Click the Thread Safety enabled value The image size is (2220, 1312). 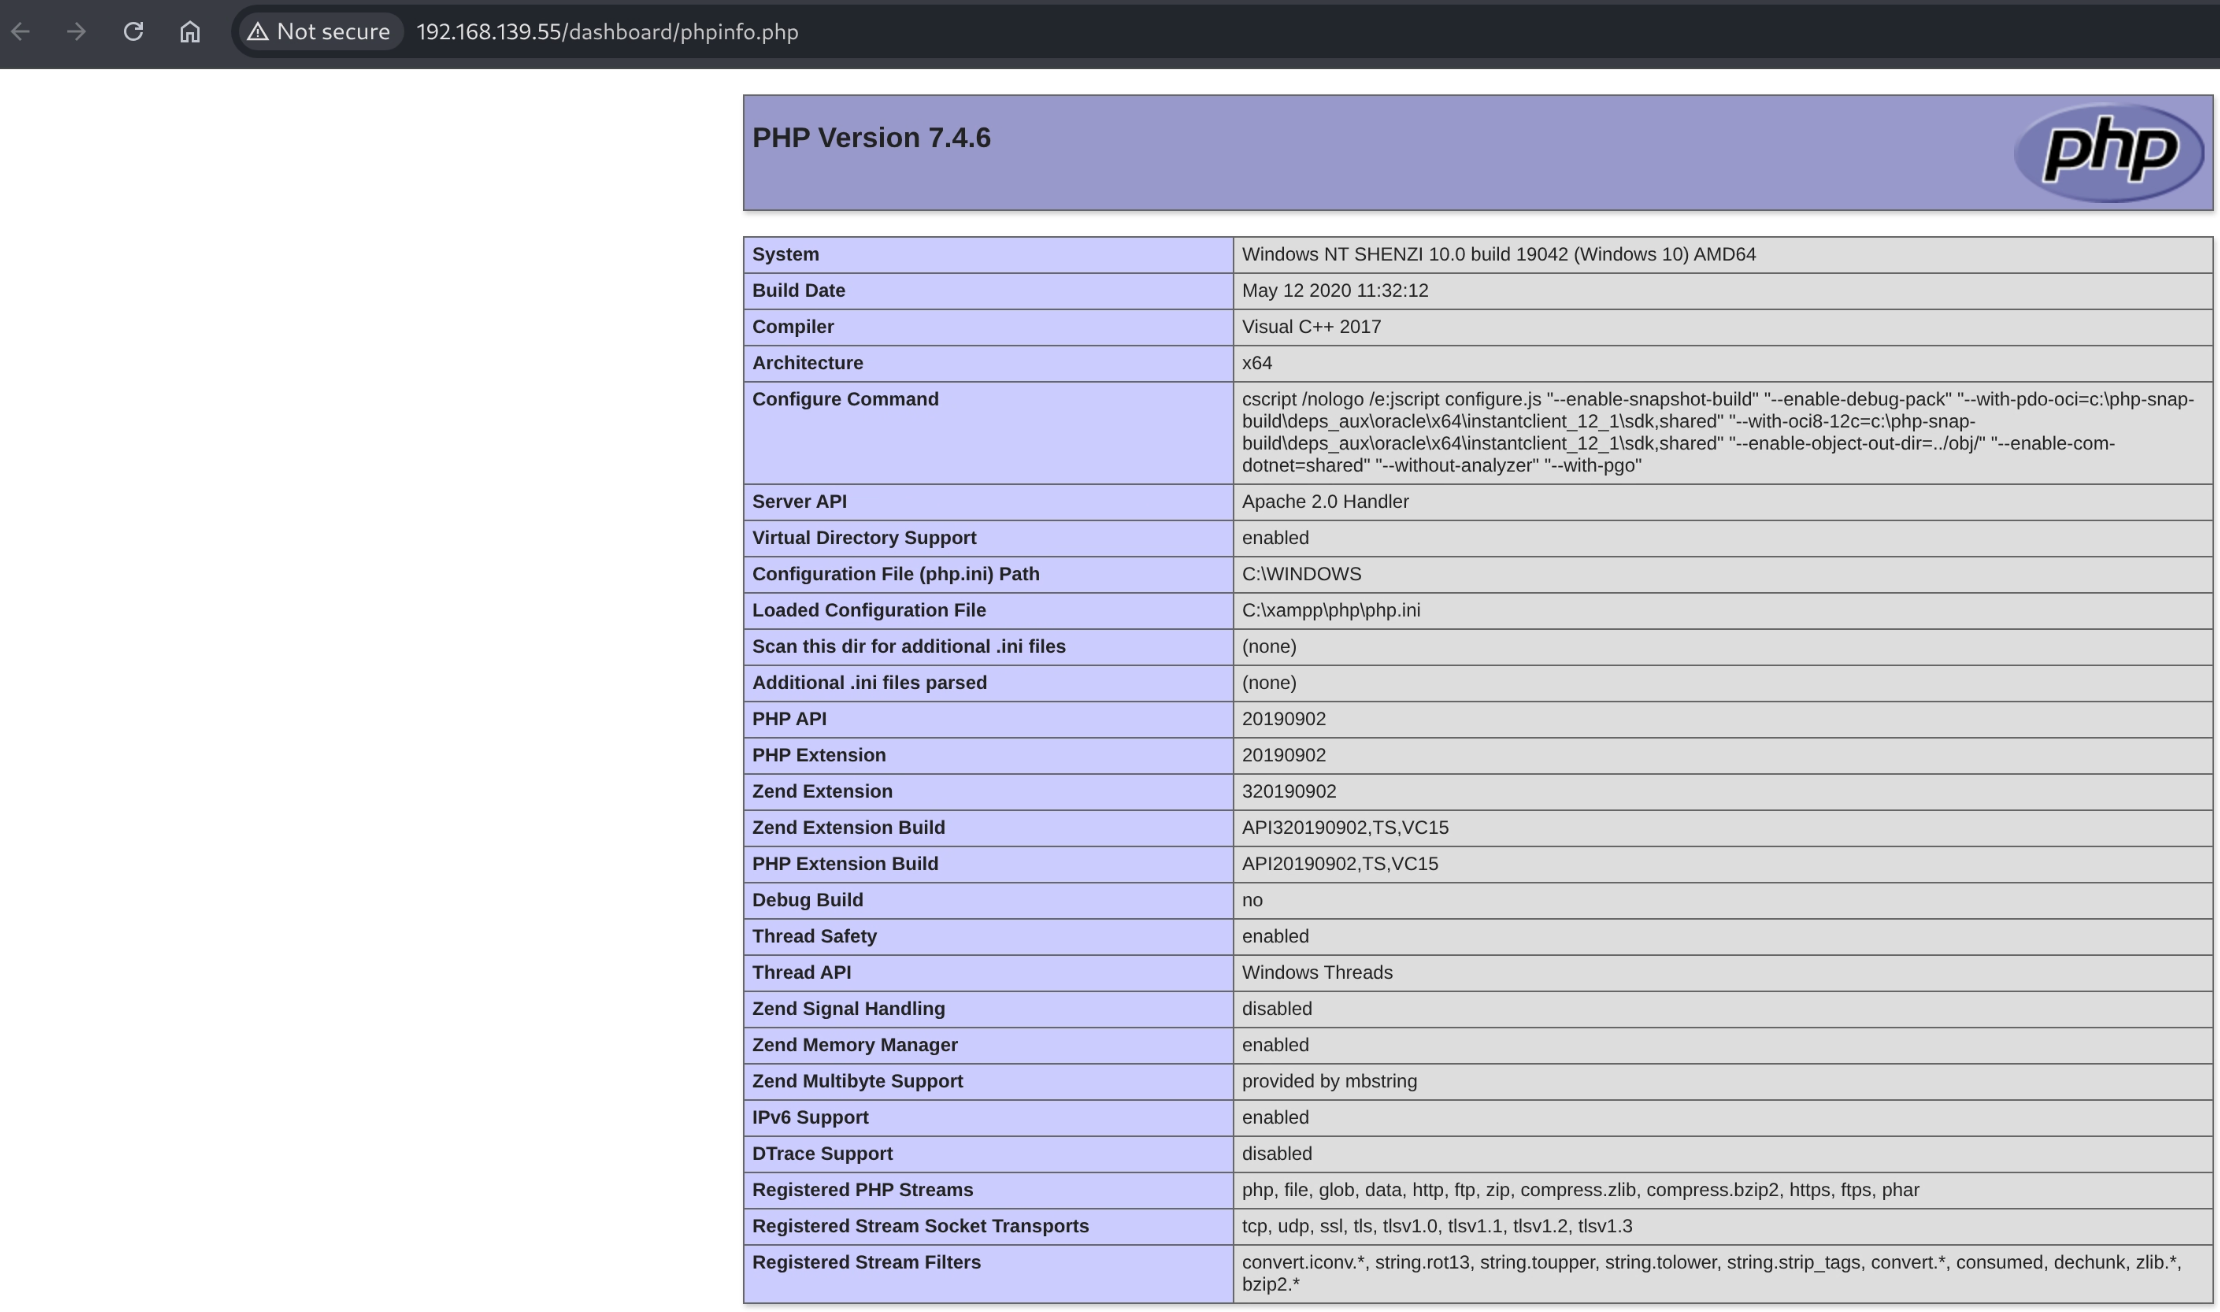pos(1275,937)
